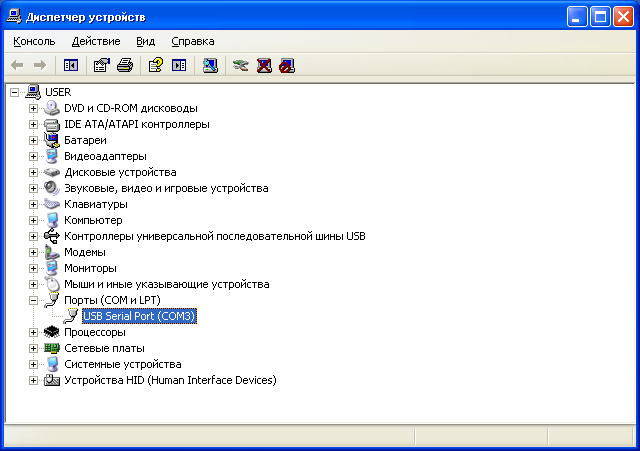Click the Модемы phone icon
The width and height of the screenshot is (640, 451).
coord(52,252)
